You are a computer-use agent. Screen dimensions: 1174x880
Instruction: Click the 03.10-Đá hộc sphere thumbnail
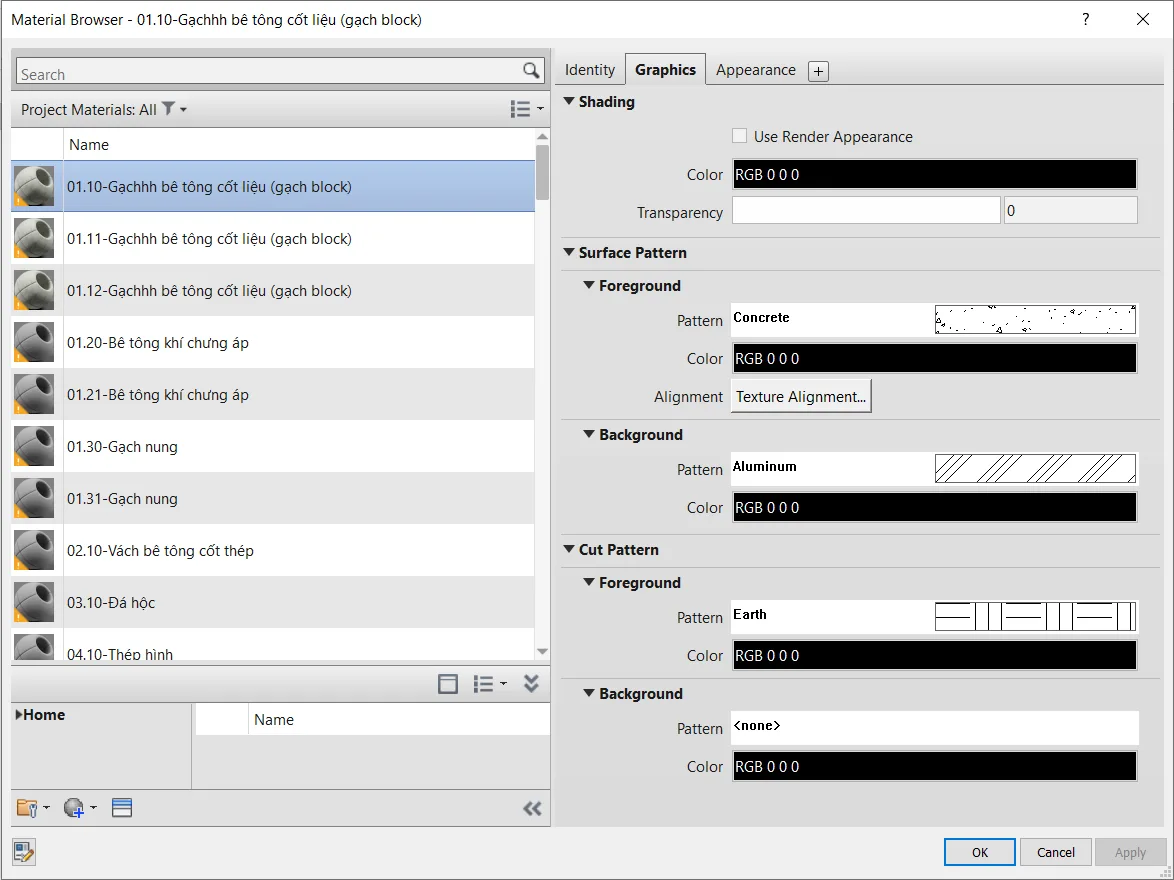tap(34, 602)
